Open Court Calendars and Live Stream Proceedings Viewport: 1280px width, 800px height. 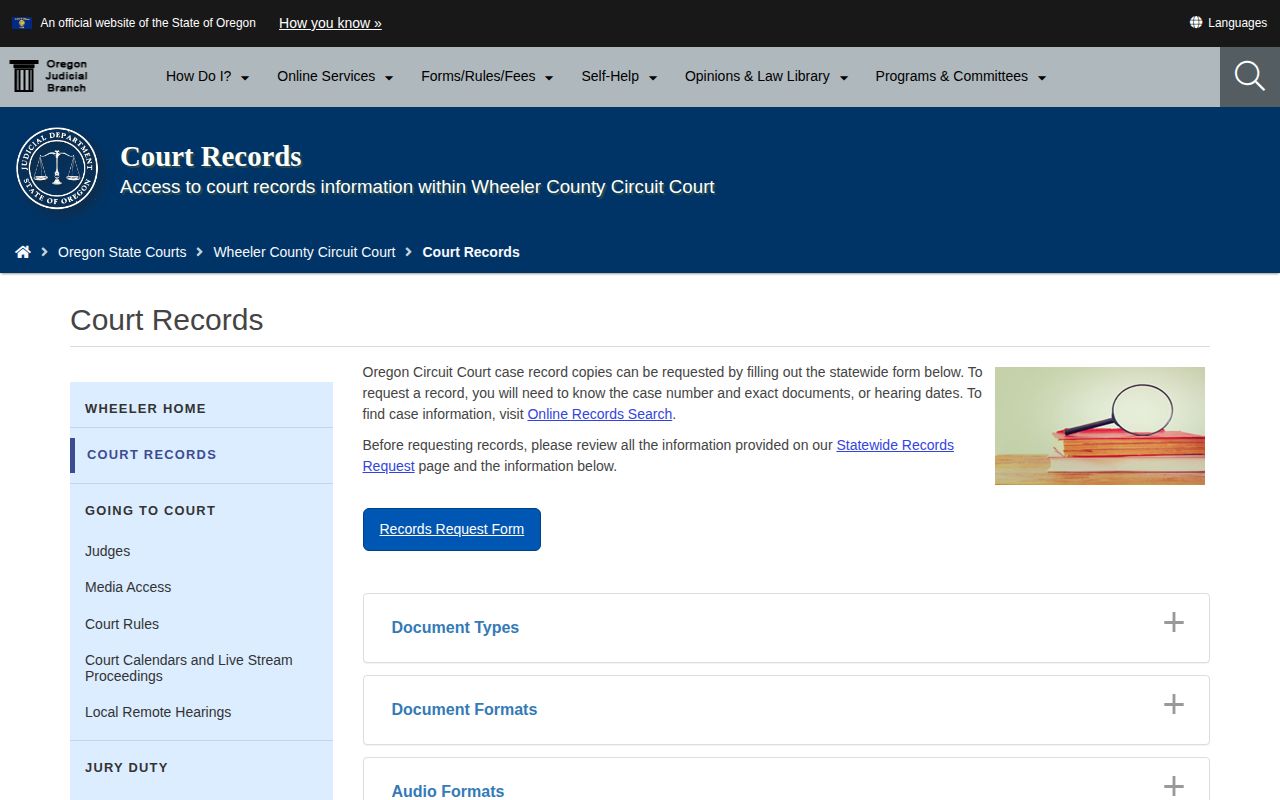coord(189,668)
